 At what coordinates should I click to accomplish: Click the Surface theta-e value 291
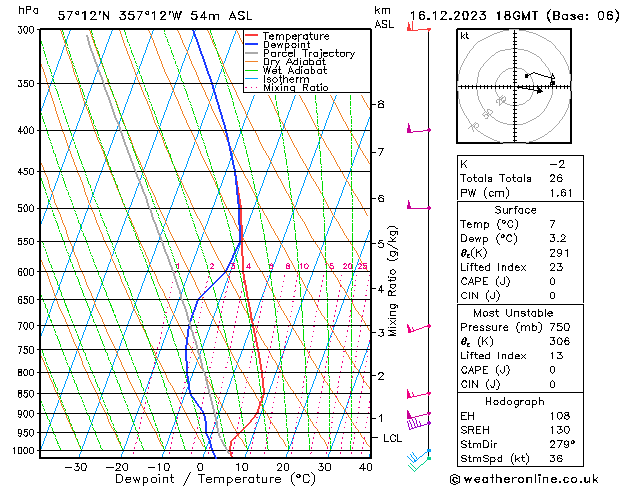[x=560, y=253]
